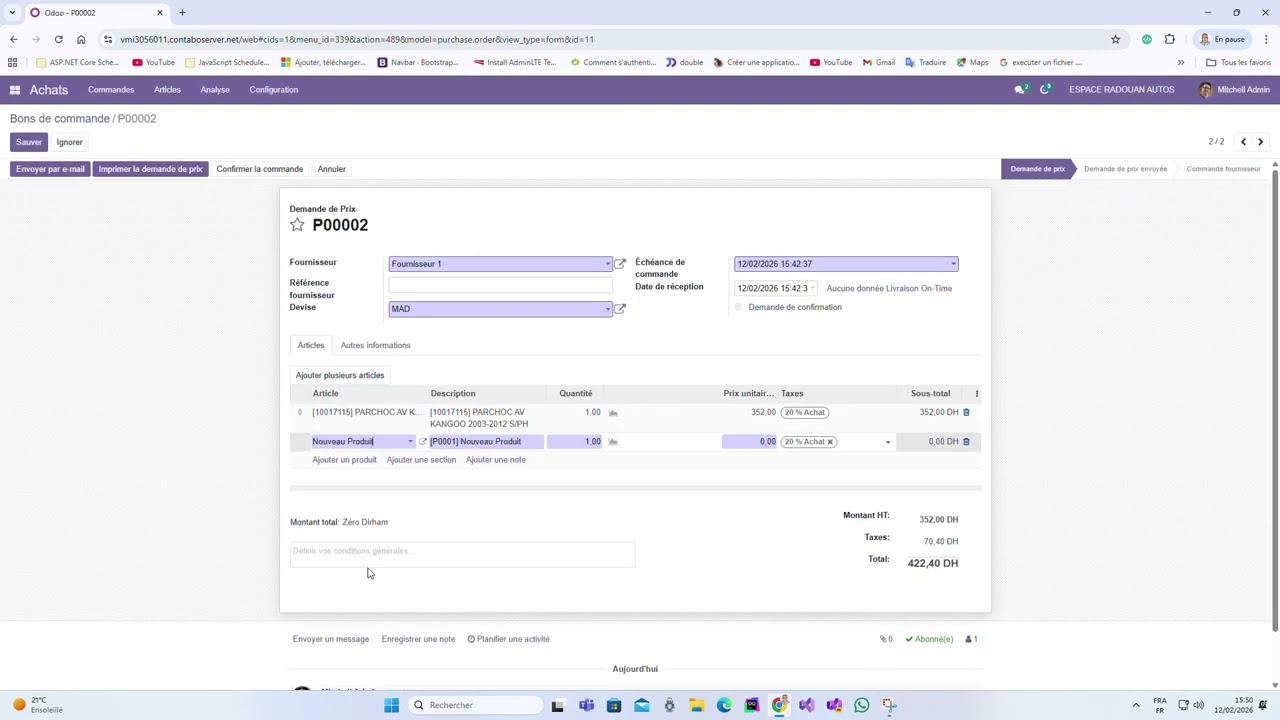Toggle Demande de confirmation checkbox
Screen dimensions: 1280x720
(x=739, y=307)
